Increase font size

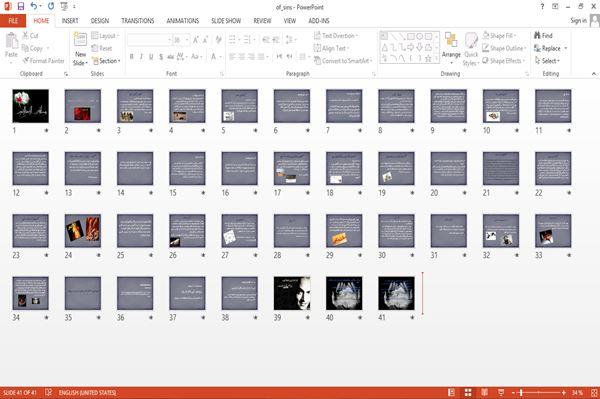pos(196,40)
